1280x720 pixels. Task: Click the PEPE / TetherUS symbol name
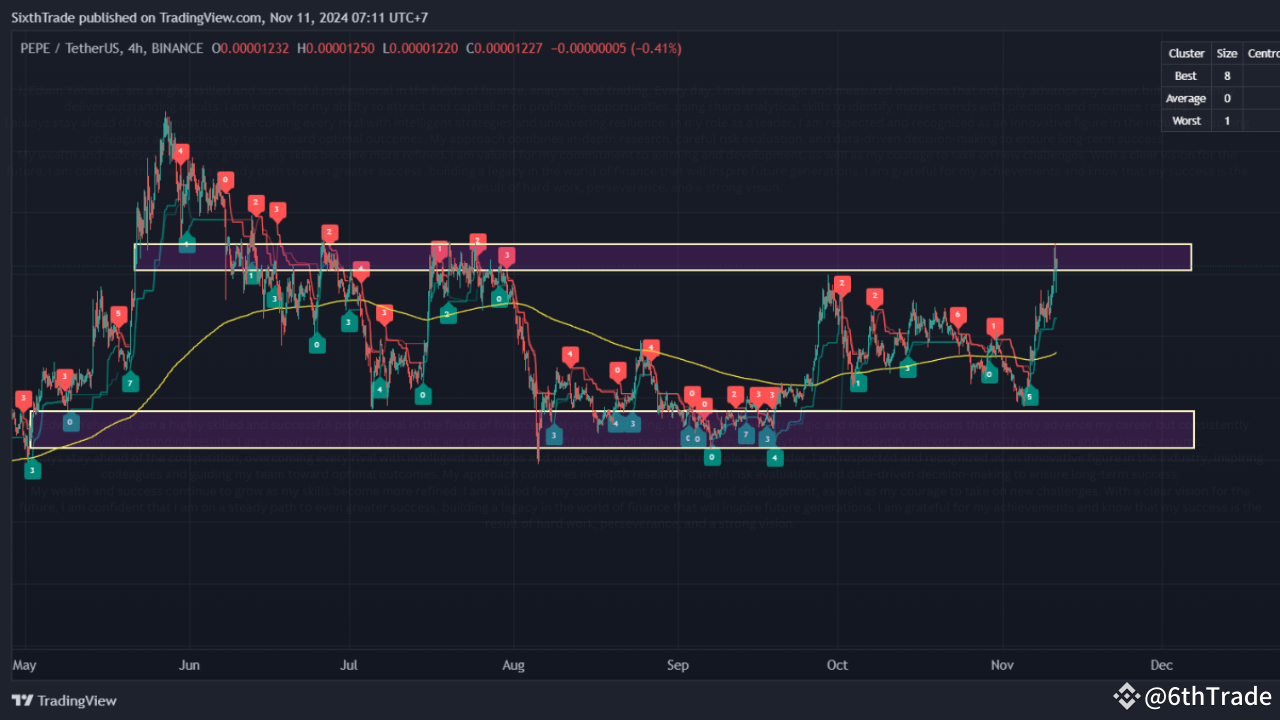point(58,47)
